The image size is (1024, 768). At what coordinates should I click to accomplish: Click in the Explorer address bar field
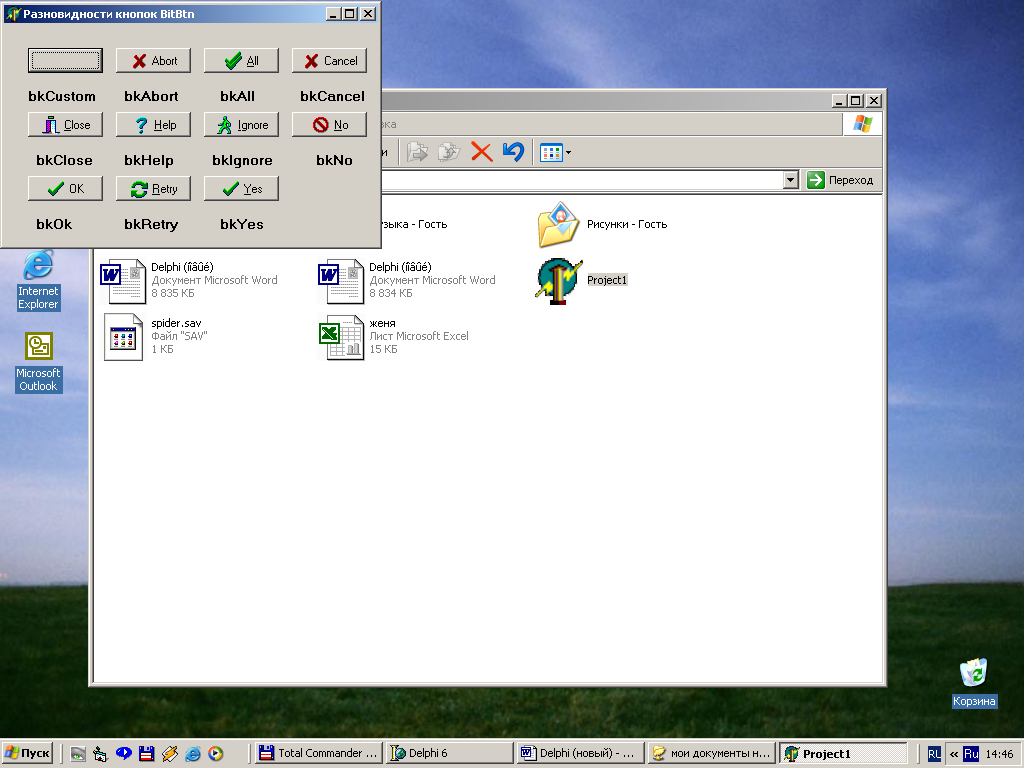coord(581,180)
